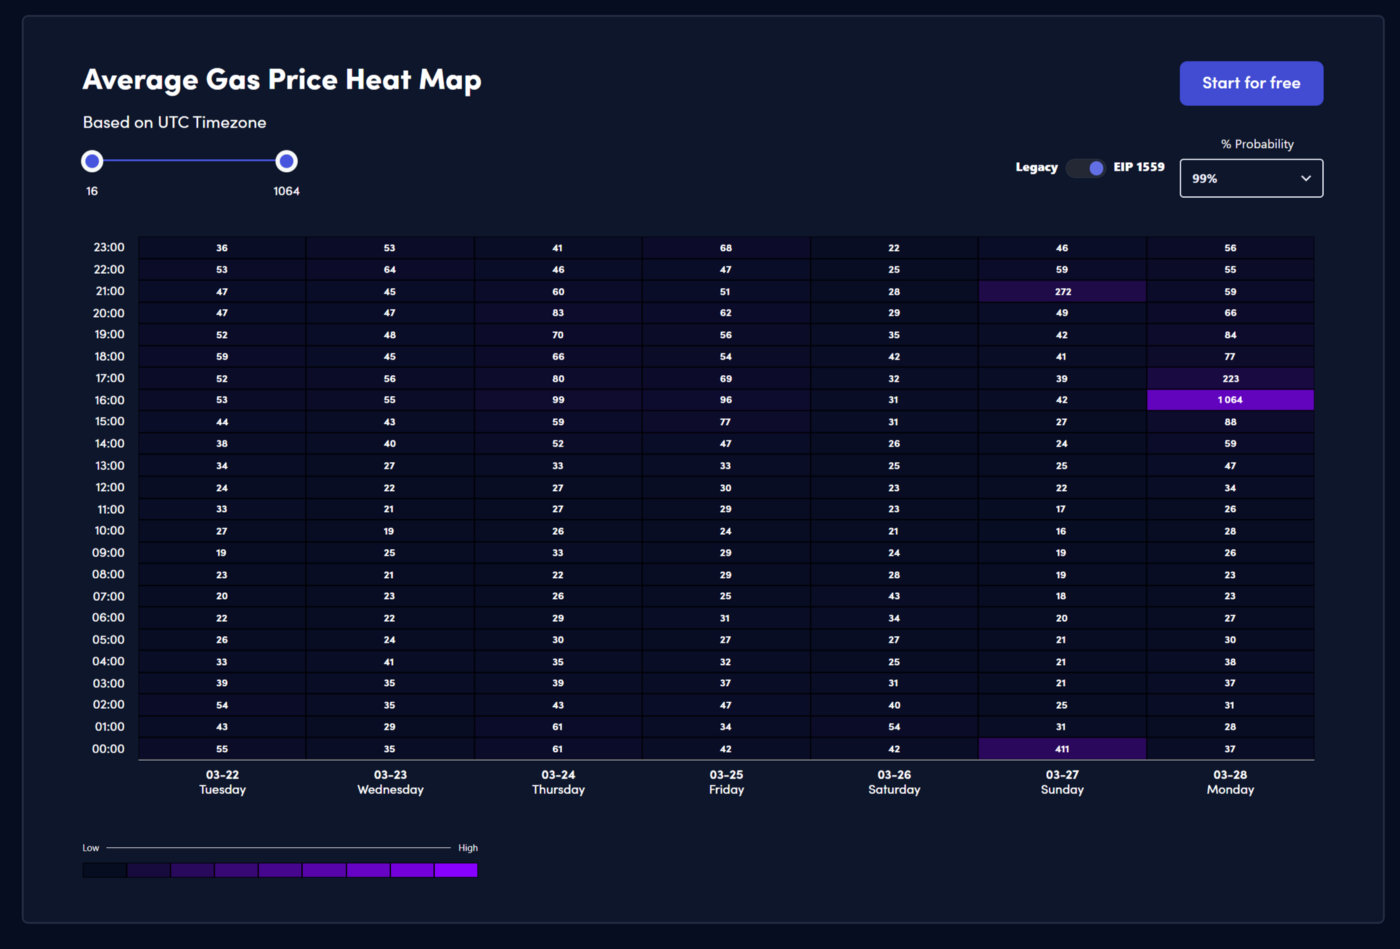1400x949 pixels.
Task: Click the chevron arrow in the 99% dropdown
Action: tap(1305, 178)
